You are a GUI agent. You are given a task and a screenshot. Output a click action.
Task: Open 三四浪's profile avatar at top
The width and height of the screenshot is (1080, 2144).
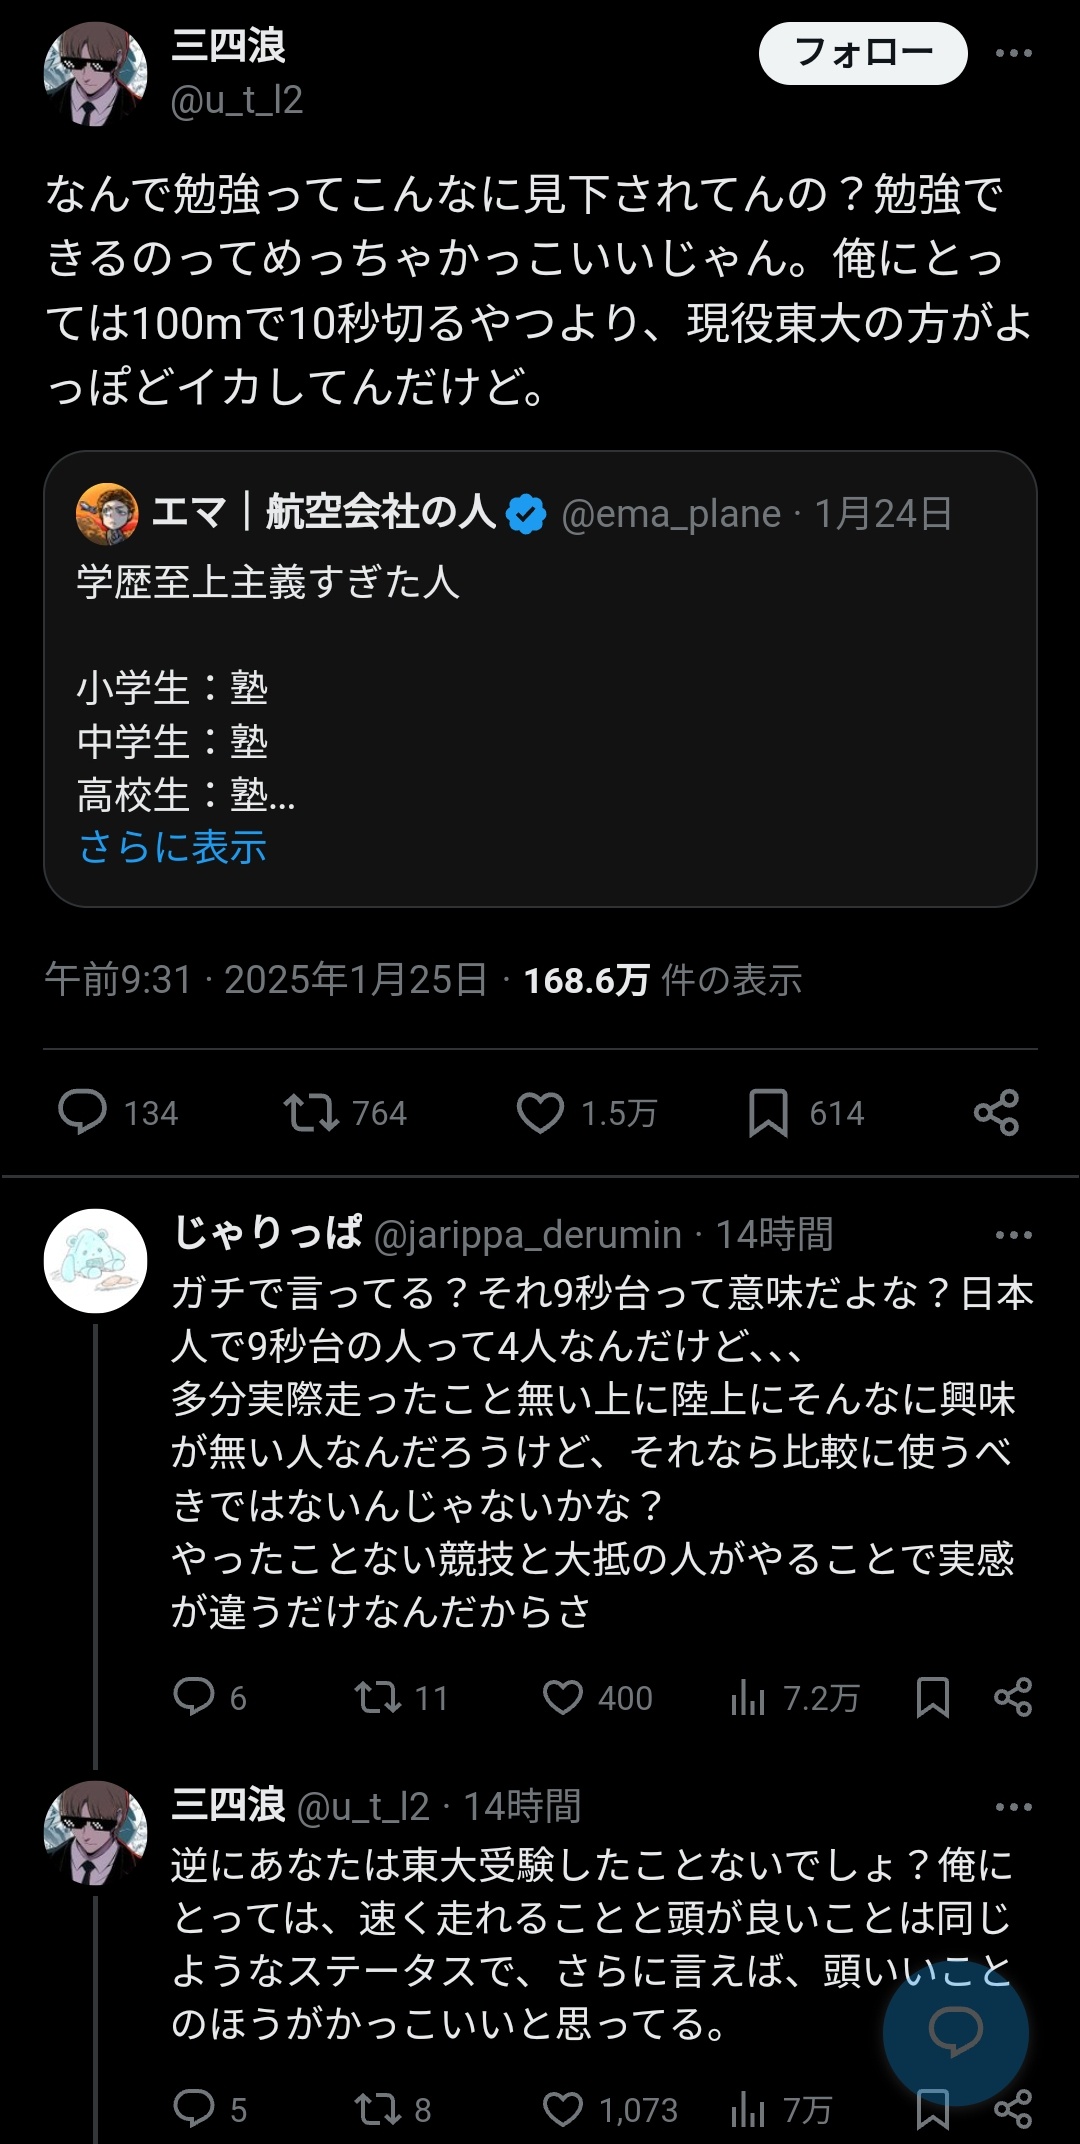[96, 73]
